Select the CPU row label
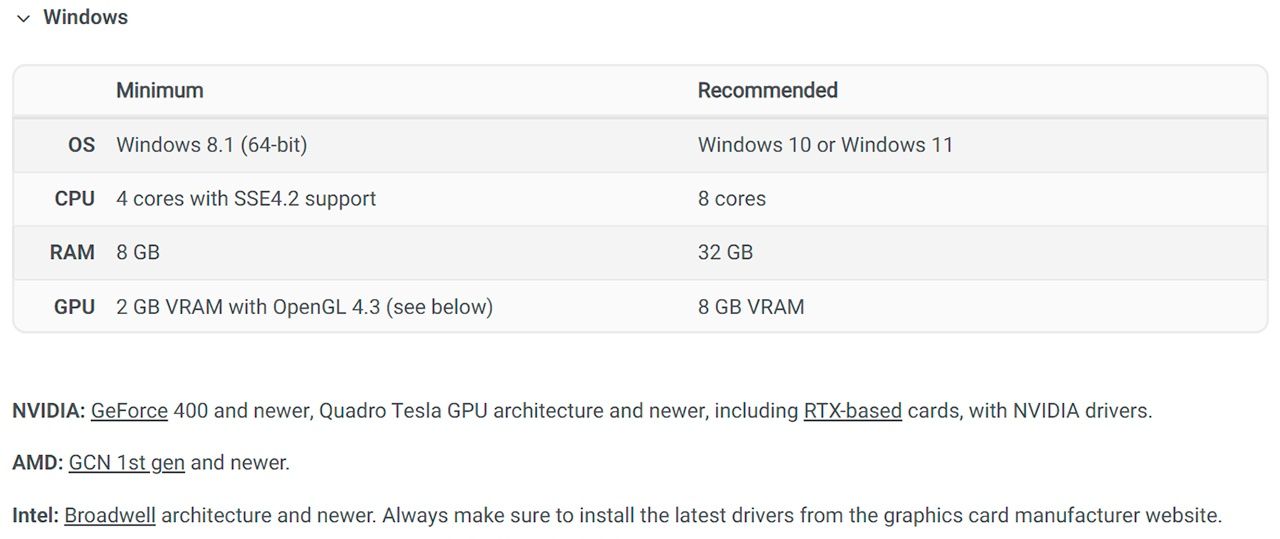This screenshot has width=1280, height=539. pos(75,199)
